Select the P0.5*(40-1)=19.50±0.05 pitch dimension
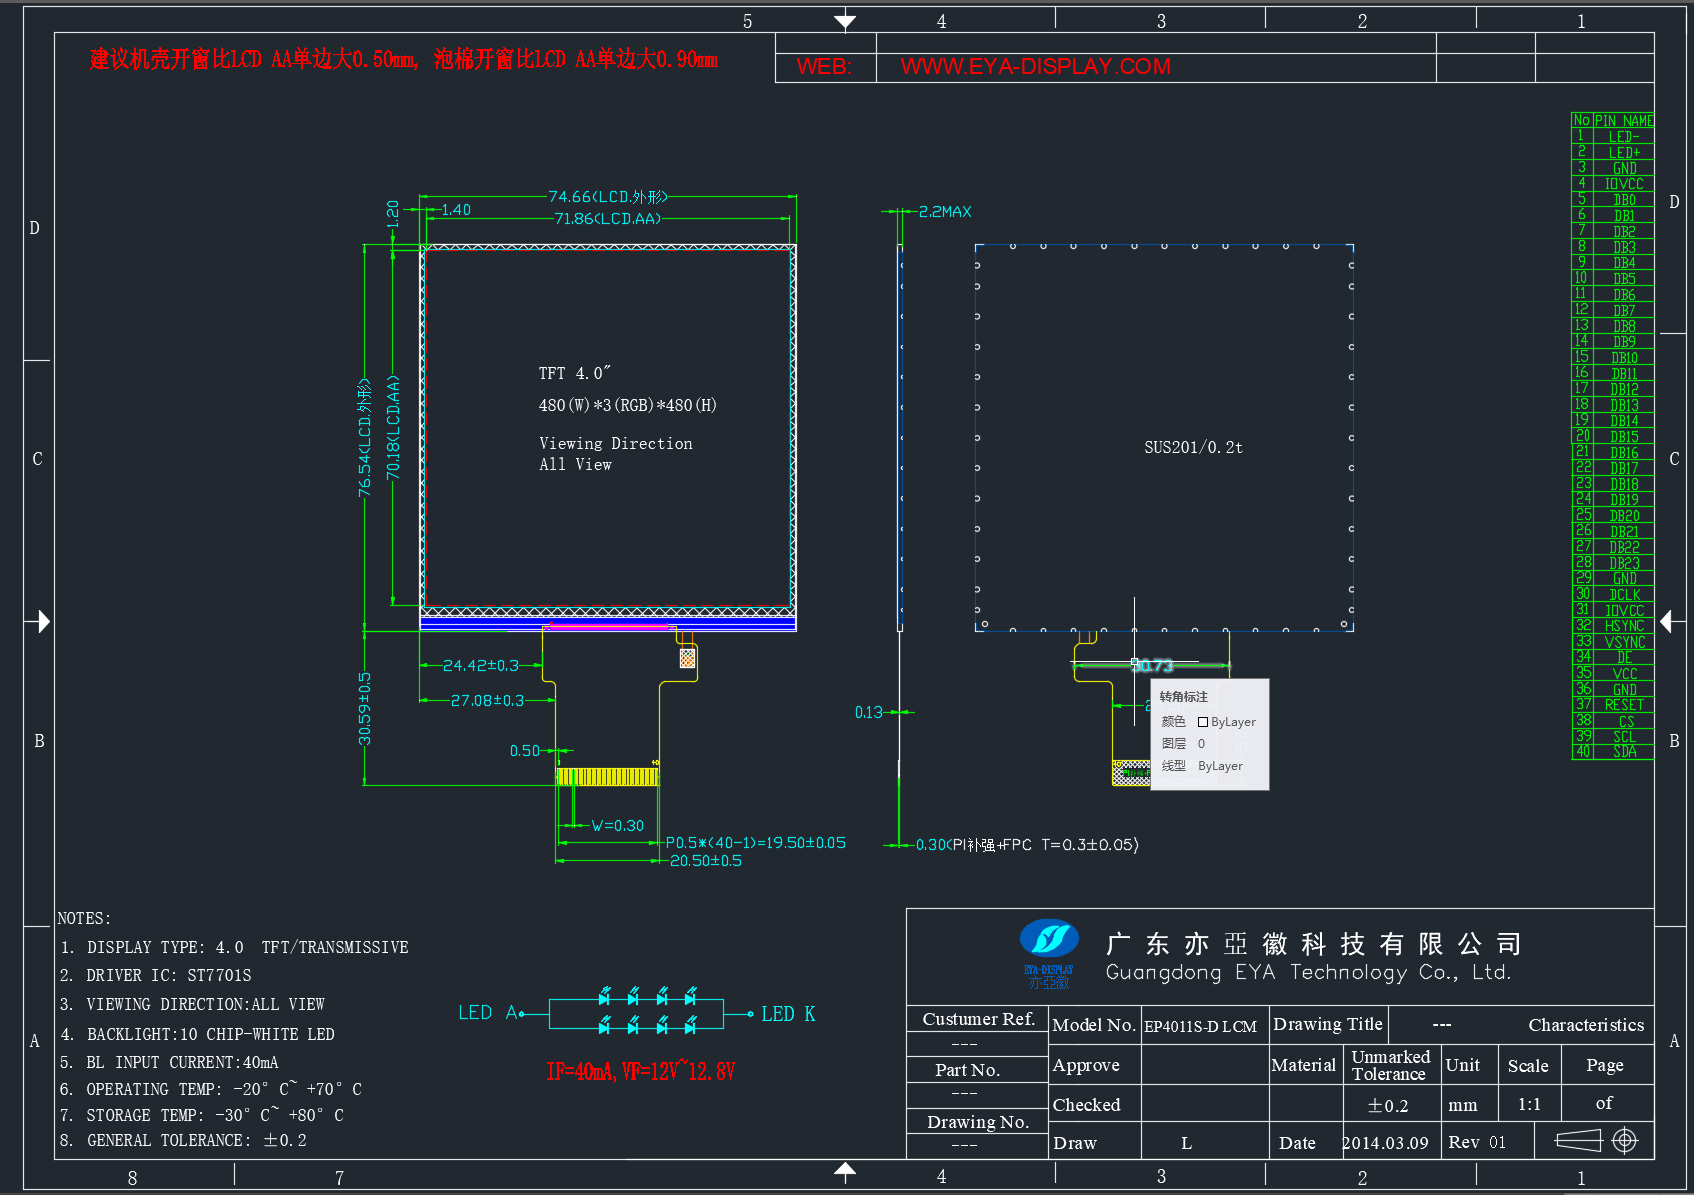Viewport: 1694px width, 1195px height. click(755, 843)
